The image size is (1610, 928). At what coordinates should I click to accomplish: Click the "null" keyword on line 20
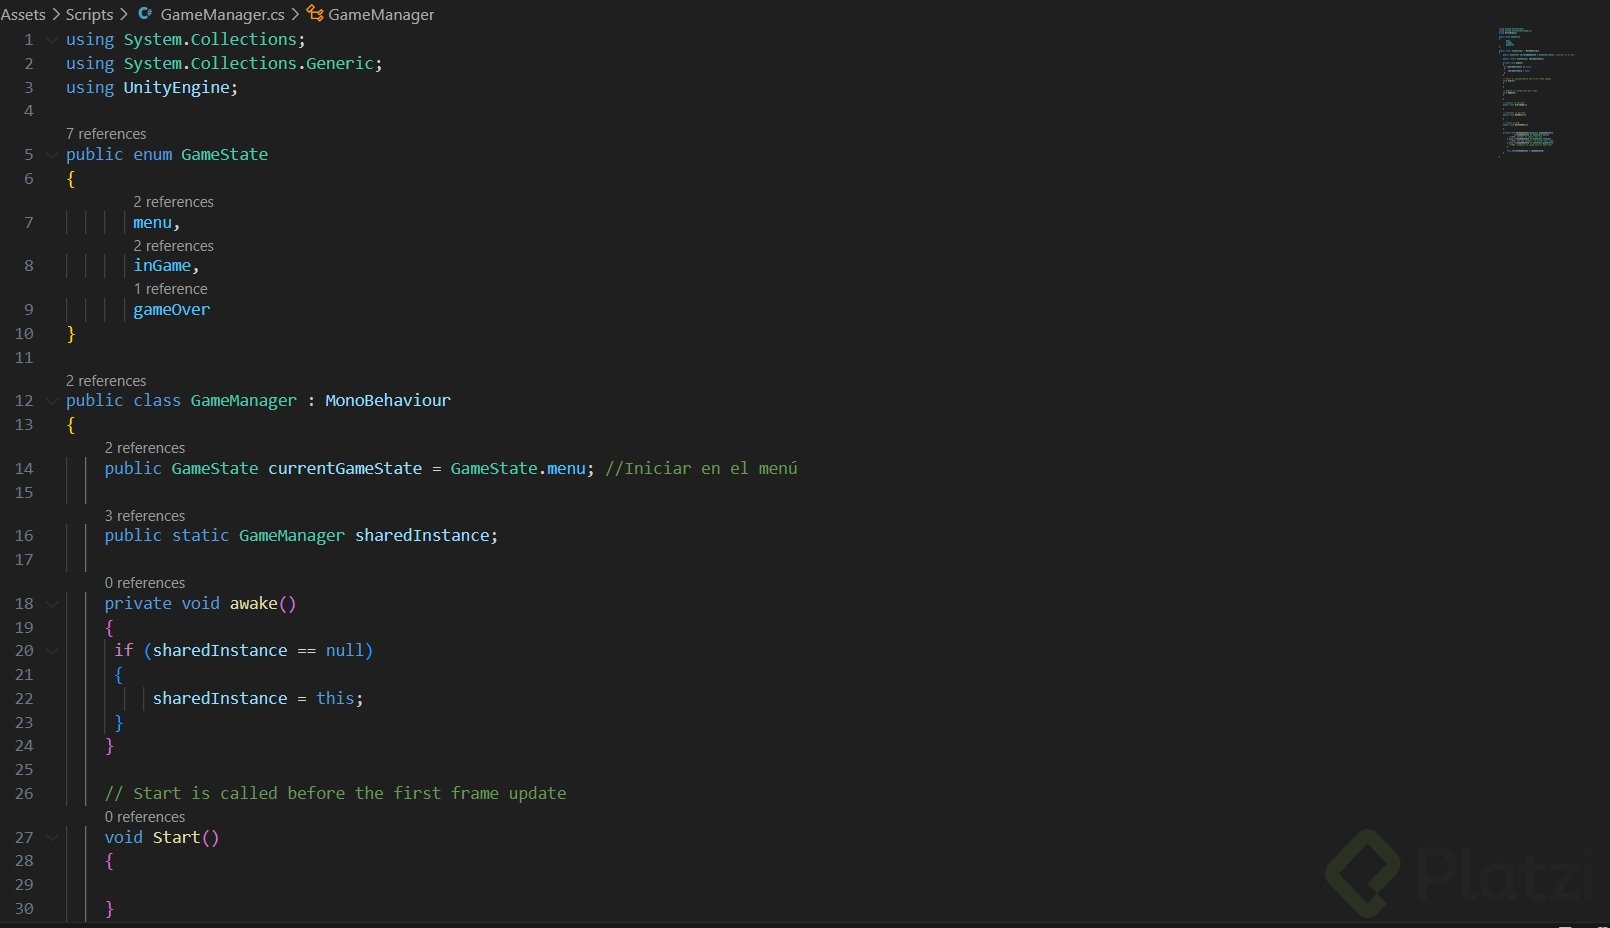(345, 651)
